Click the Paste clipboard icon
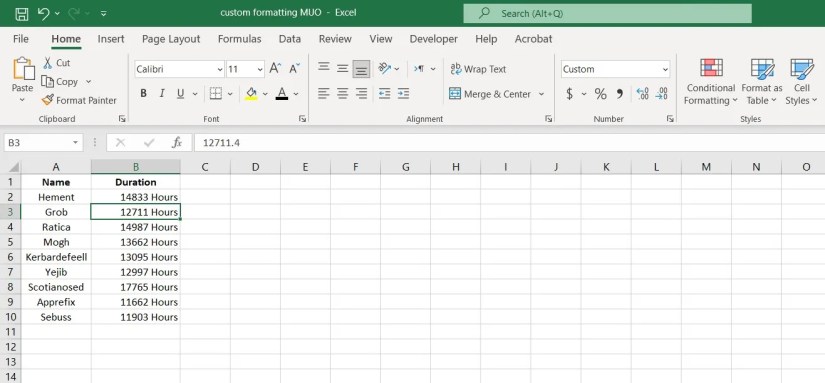 23,69
